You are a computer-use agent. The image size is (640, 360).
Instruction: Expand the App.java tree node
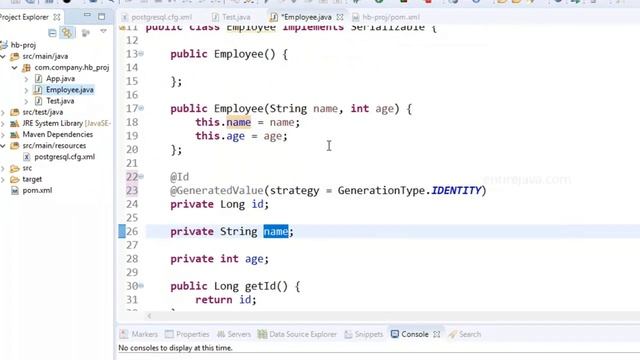[26, 79]
